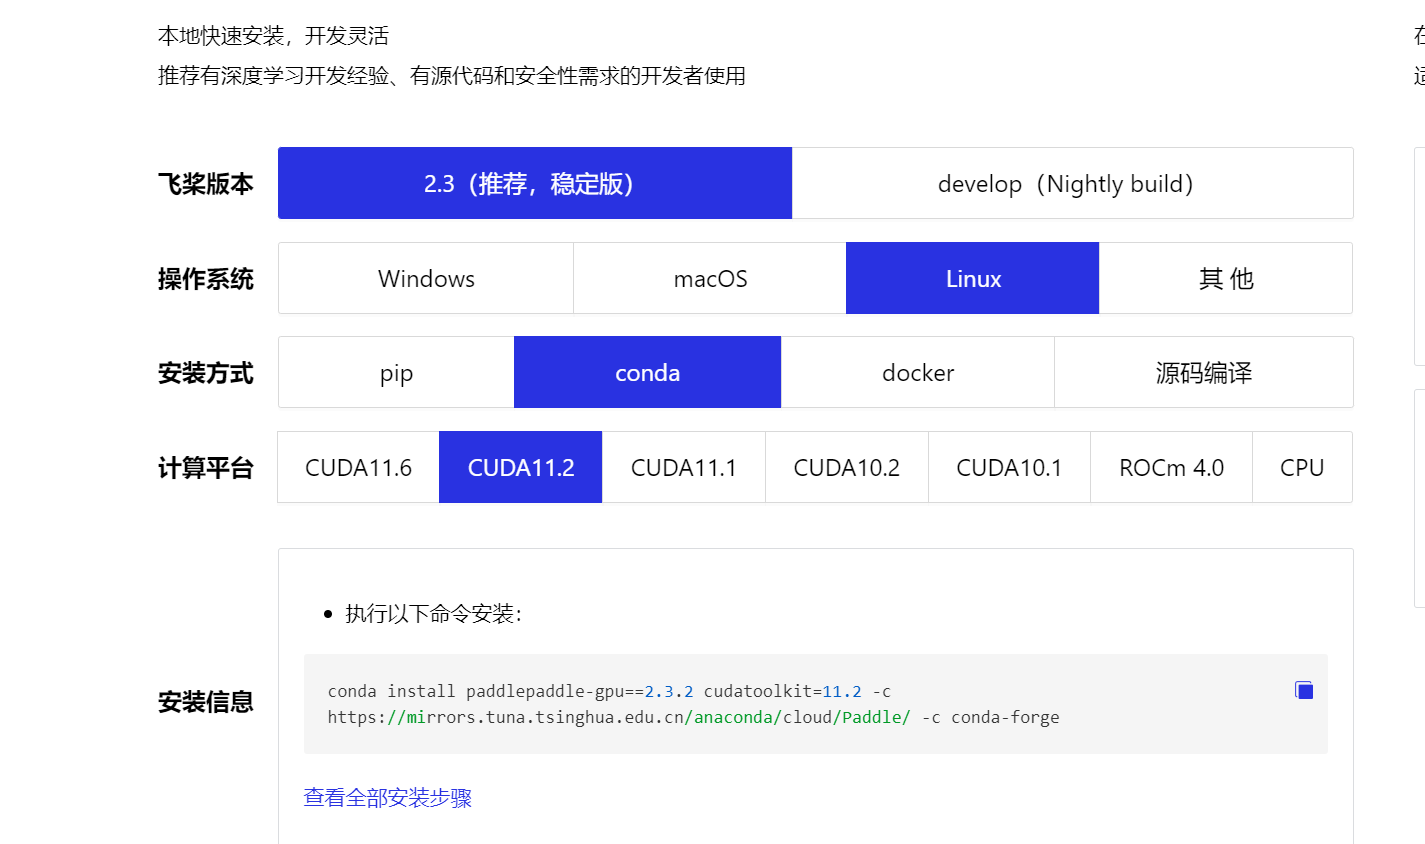
Task: Pick ROCm 4.0 compute platform
Action: click(x=1172, y=467)
